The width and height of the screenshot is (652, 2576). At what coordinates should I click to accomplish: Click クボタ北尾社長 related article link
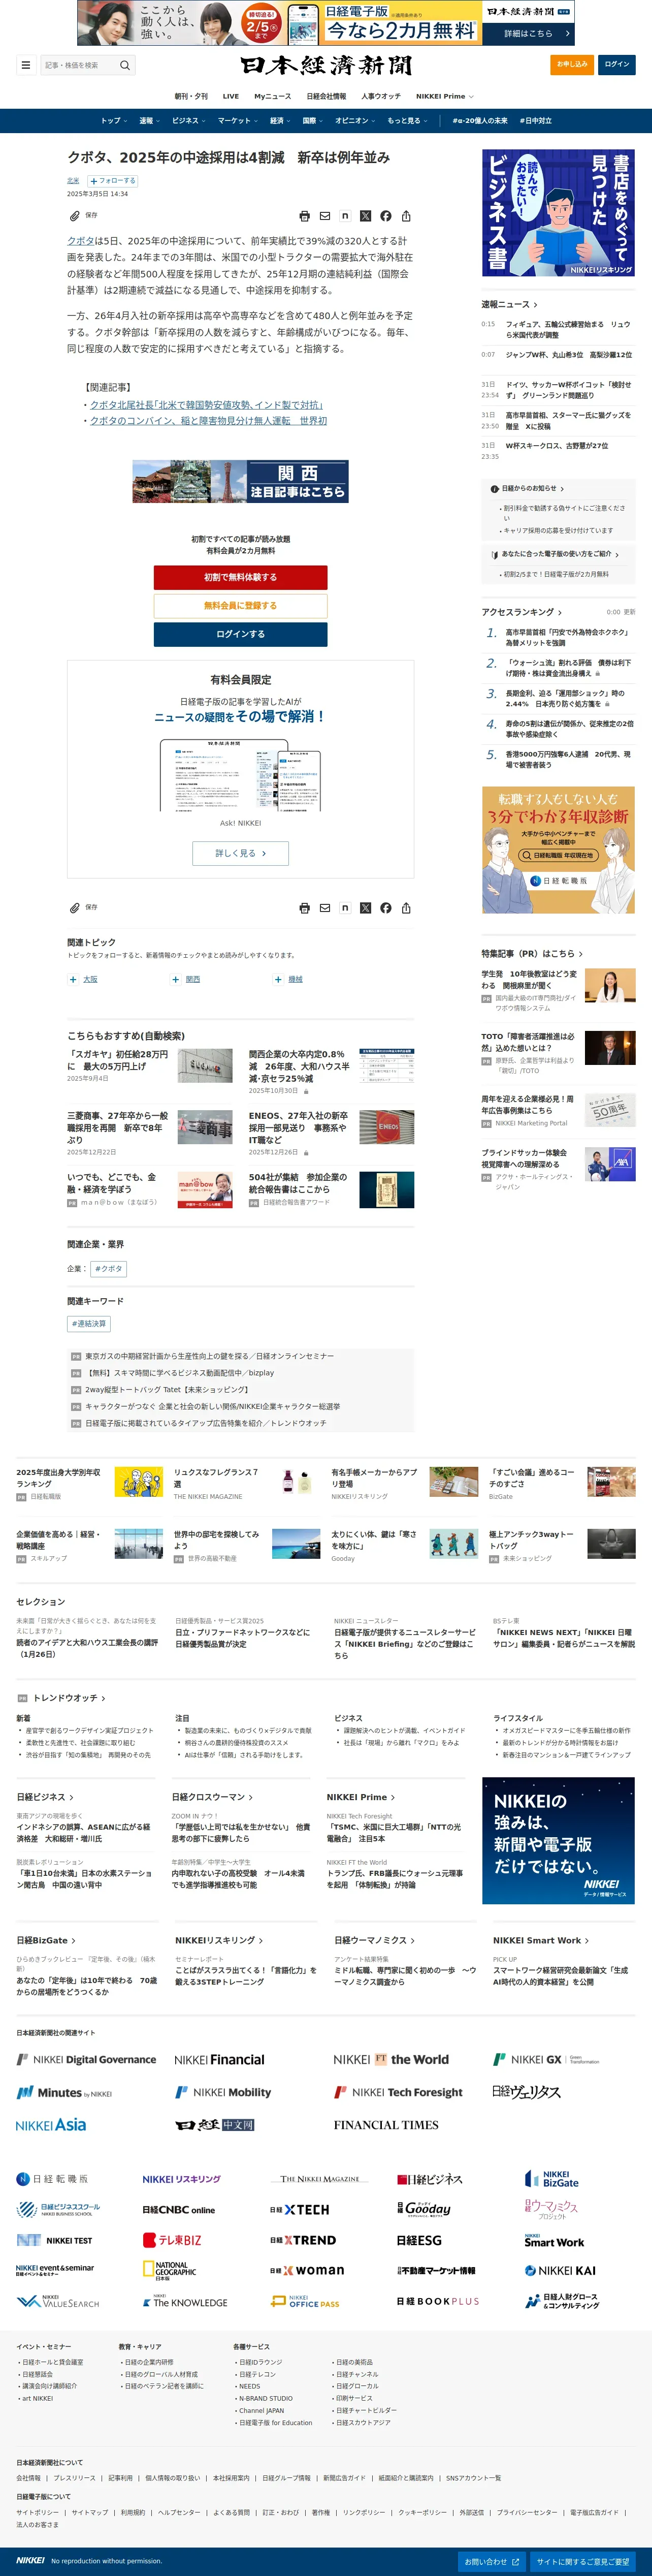(206, 405)
